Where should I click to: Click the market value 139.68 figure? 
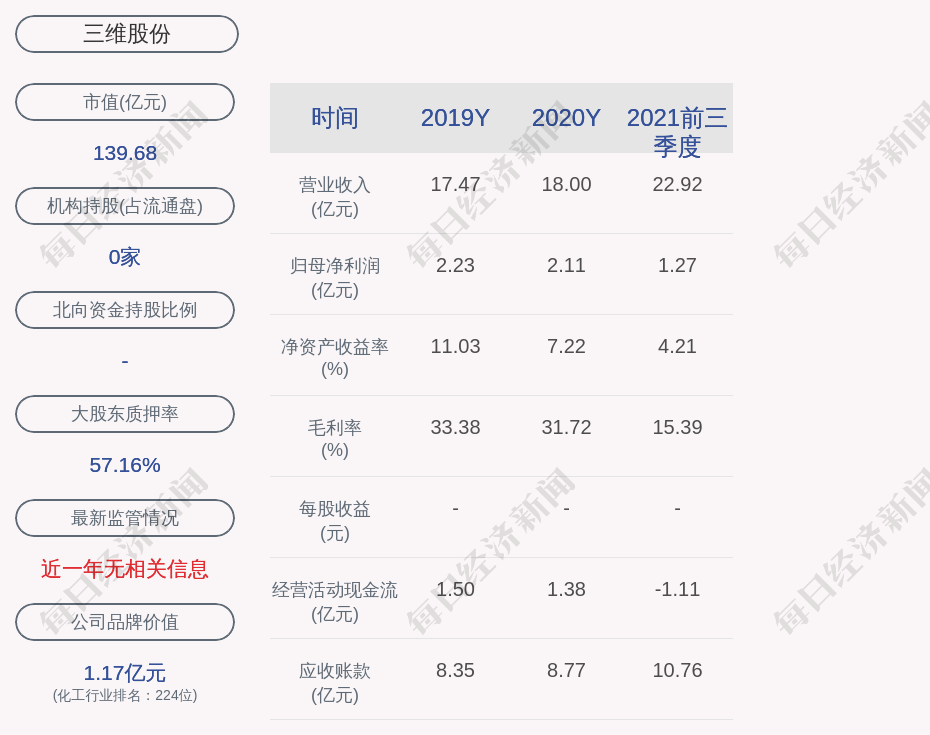(125, 153)
